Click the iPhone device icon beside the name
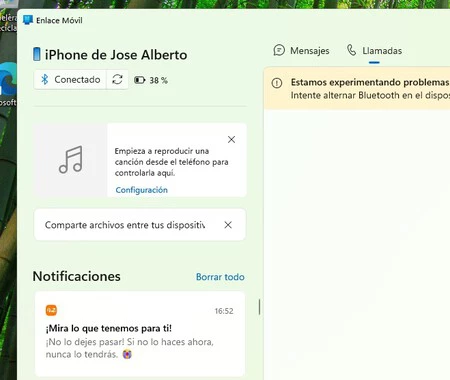450x380 pixels. point(37,54)
